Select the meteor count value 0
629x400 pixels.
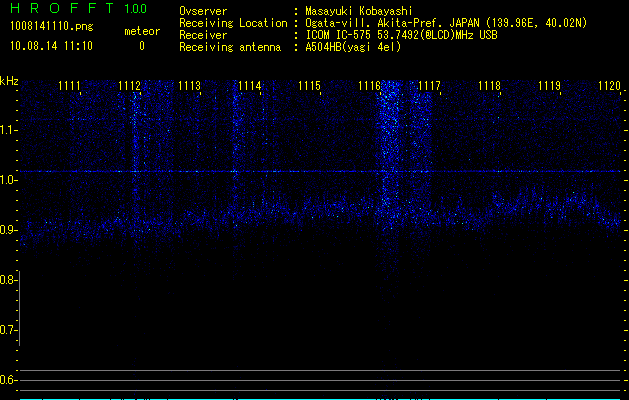[x=142, y=46]
